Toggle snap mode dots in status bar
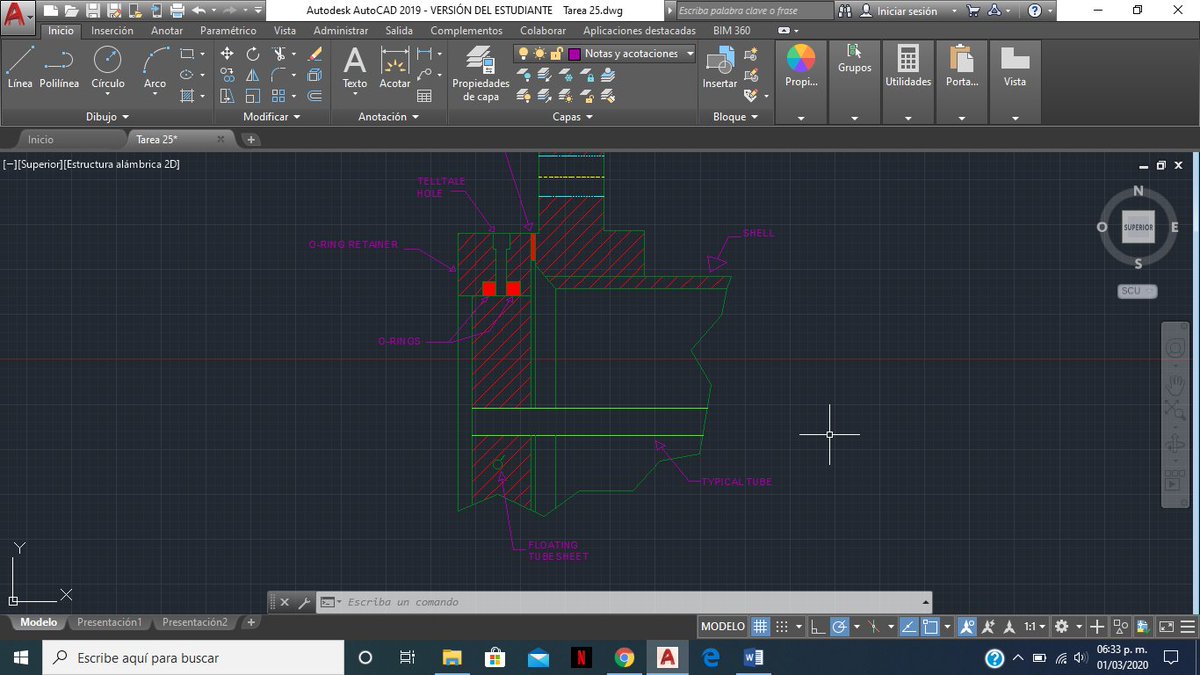The image size is (1200, 675). (x=783, y=627)
